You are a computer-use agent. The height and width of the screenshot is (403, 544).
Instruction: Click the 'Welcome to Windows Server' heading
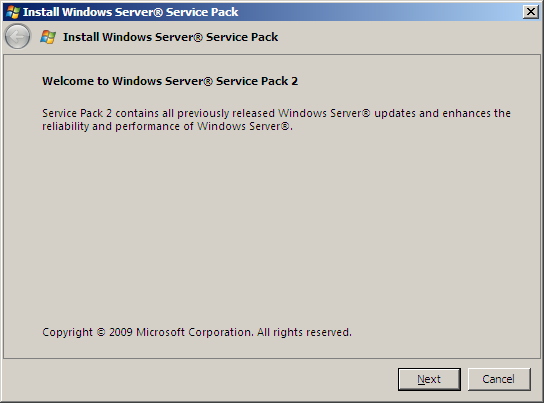170,81
